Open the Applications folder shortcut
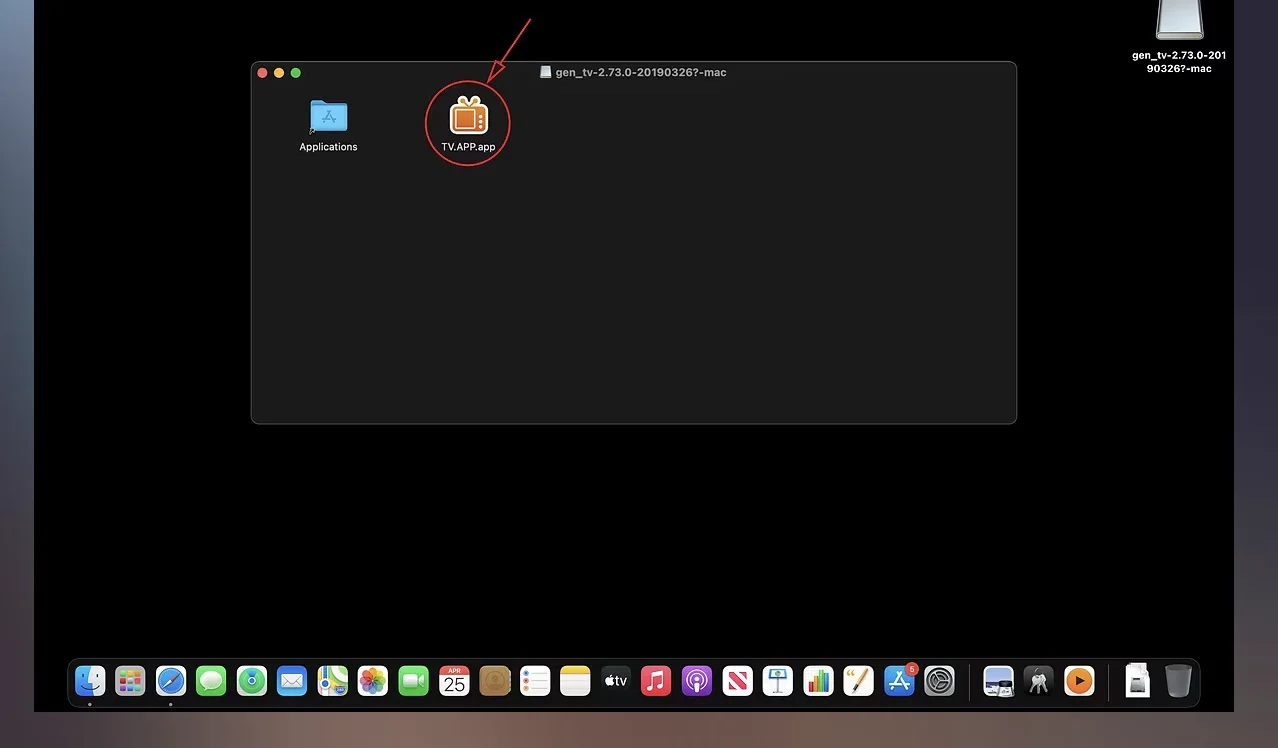 pyautogui.click(x=328, y=117)
